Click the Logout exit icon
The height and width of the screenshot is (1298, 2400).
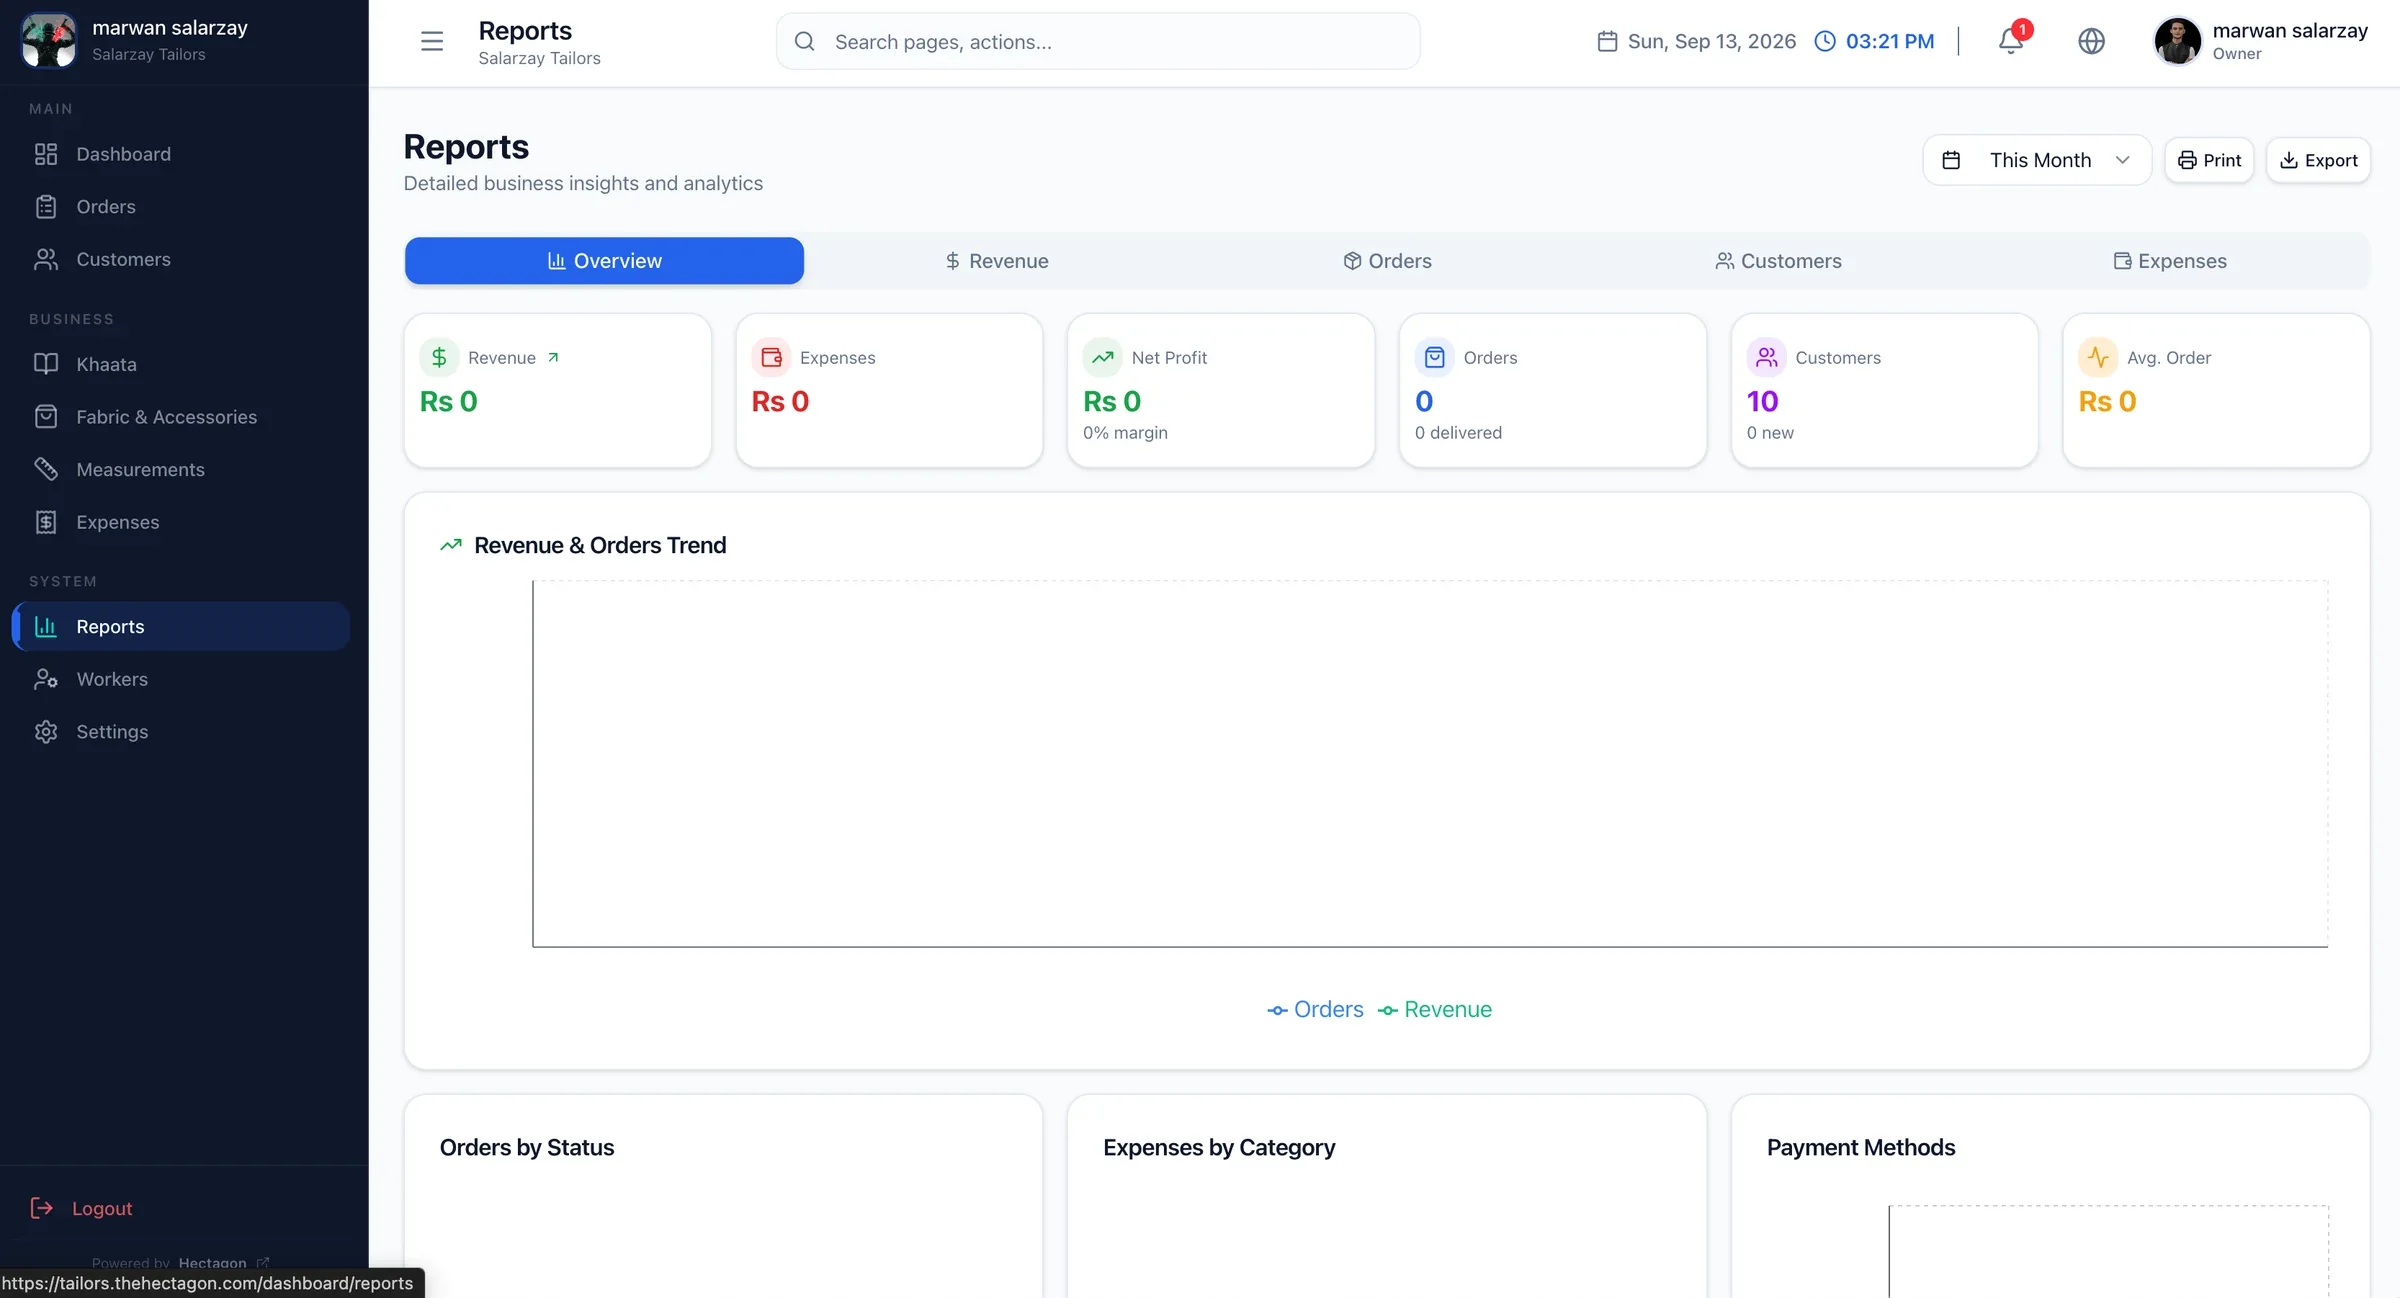click(42, 1208)
